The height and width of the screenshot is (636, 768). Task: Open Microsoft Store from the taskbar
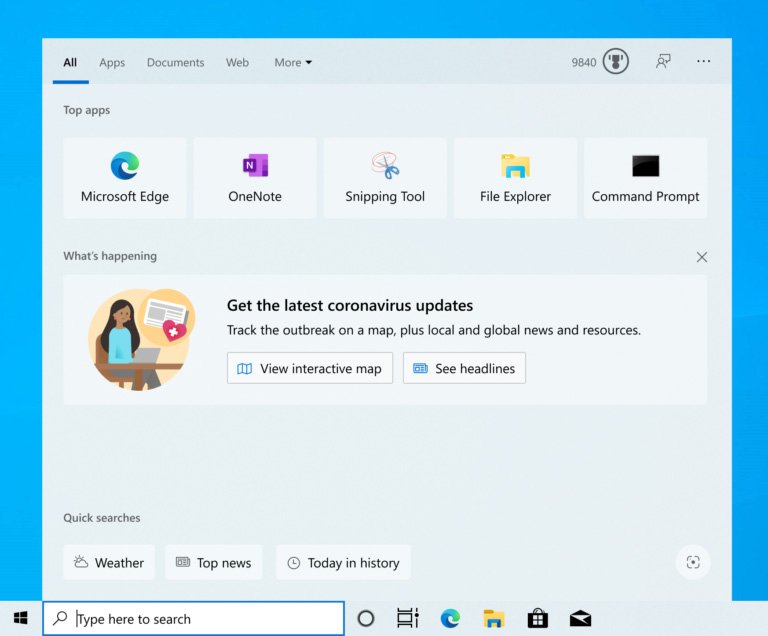point(537,618)
